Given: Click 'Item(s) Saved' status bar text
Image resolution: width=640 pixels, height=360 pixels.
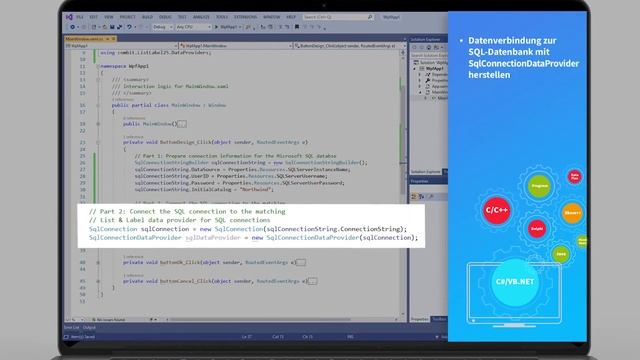Looking at the screenshot, I should point(83,337).
